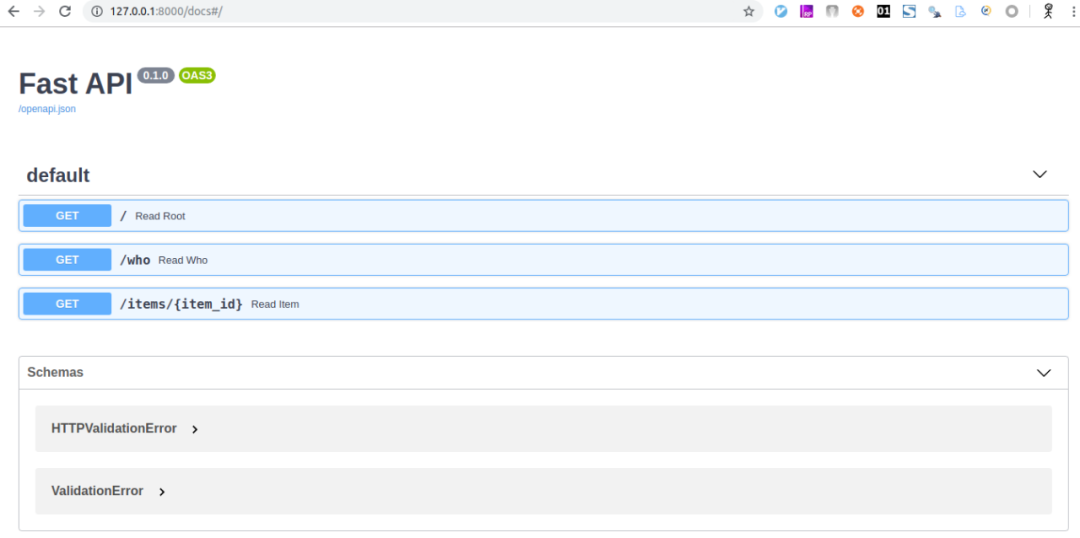Click the GET badge on the root endpoint
1080x538 pixels.
(x=67, y=216)
